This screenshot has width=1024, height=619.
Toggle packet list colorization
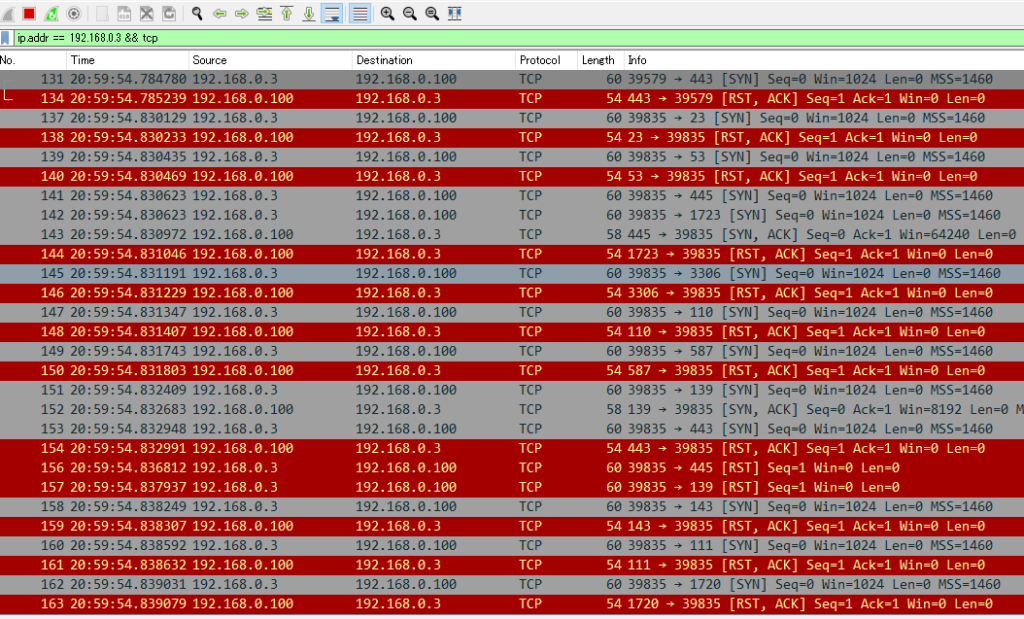point(359,13)
